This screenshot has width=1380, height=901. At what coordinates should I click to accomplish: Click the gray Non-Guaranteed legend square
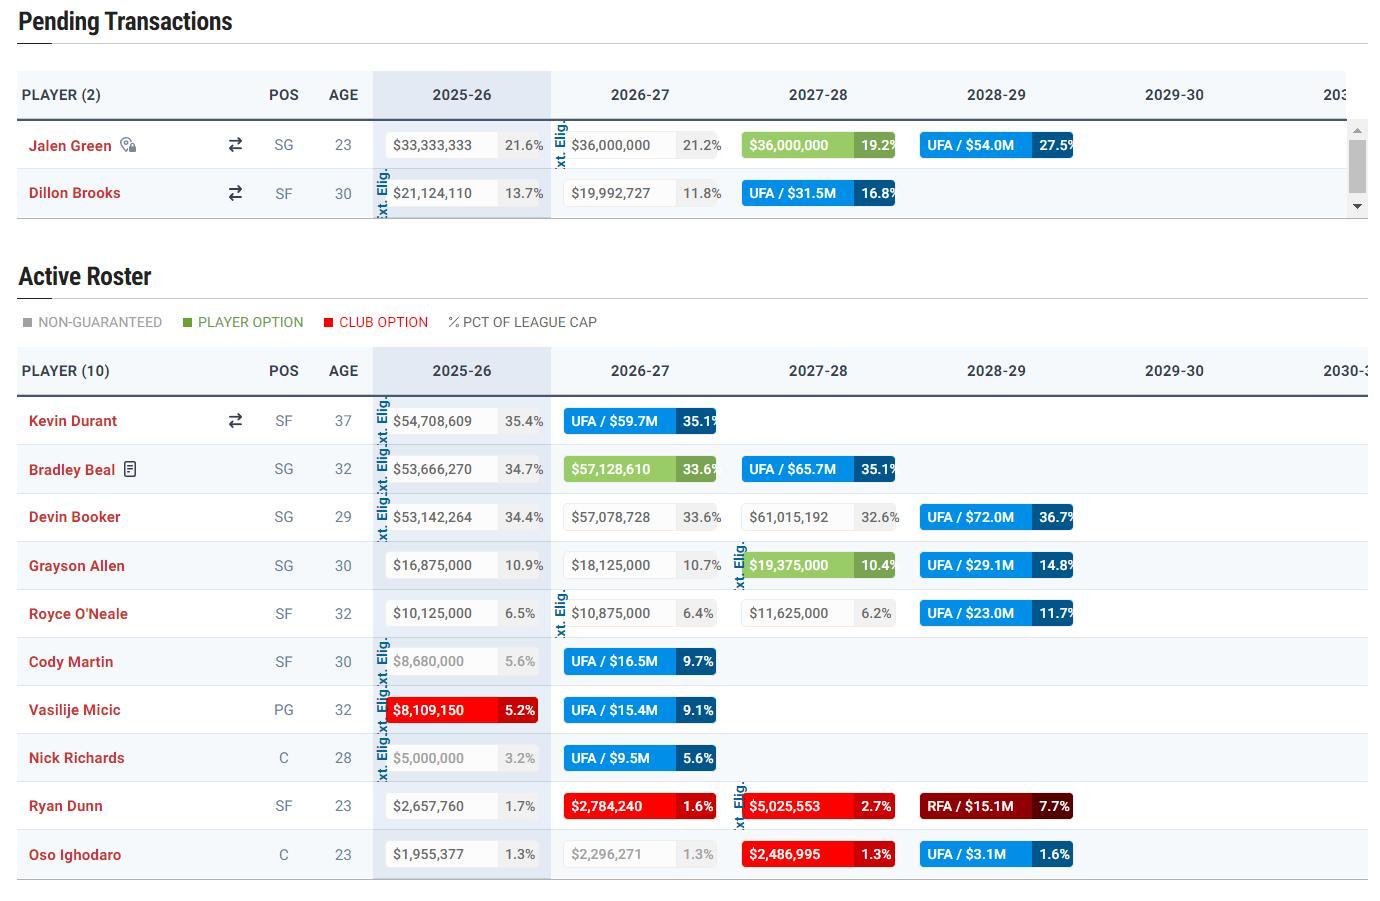[x=27, y=322]
